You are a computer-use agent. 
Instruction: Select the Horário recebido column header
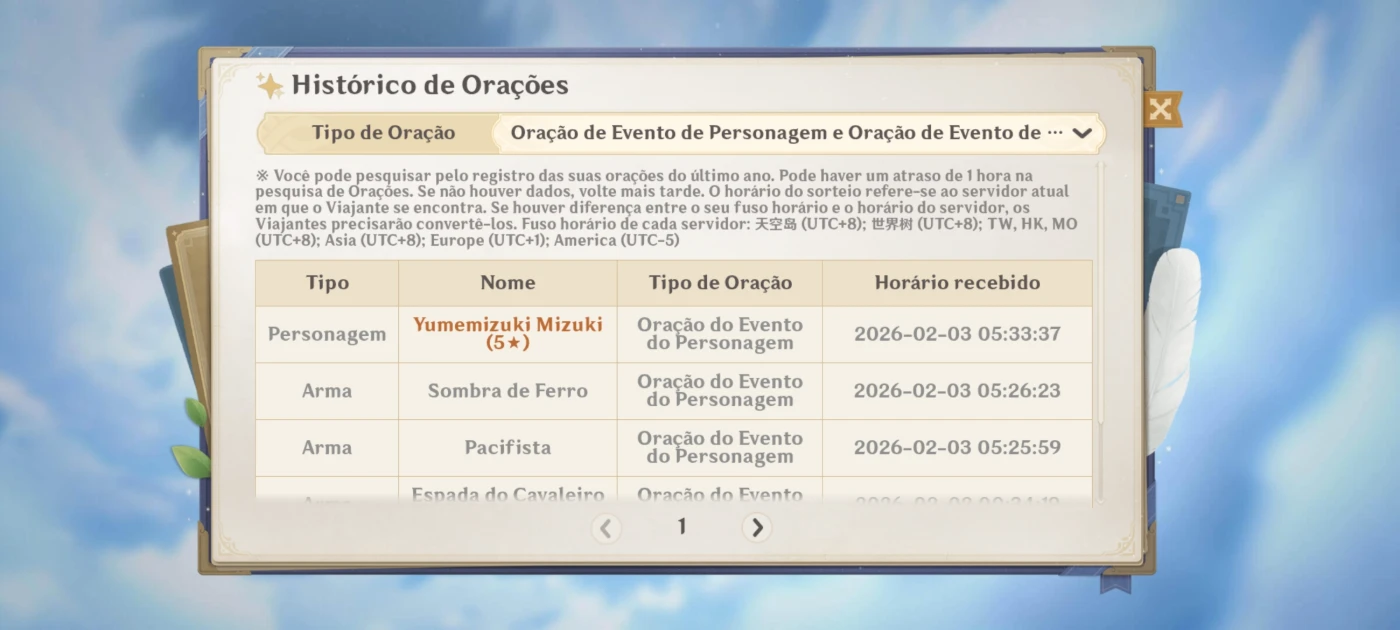coord(956,283)
